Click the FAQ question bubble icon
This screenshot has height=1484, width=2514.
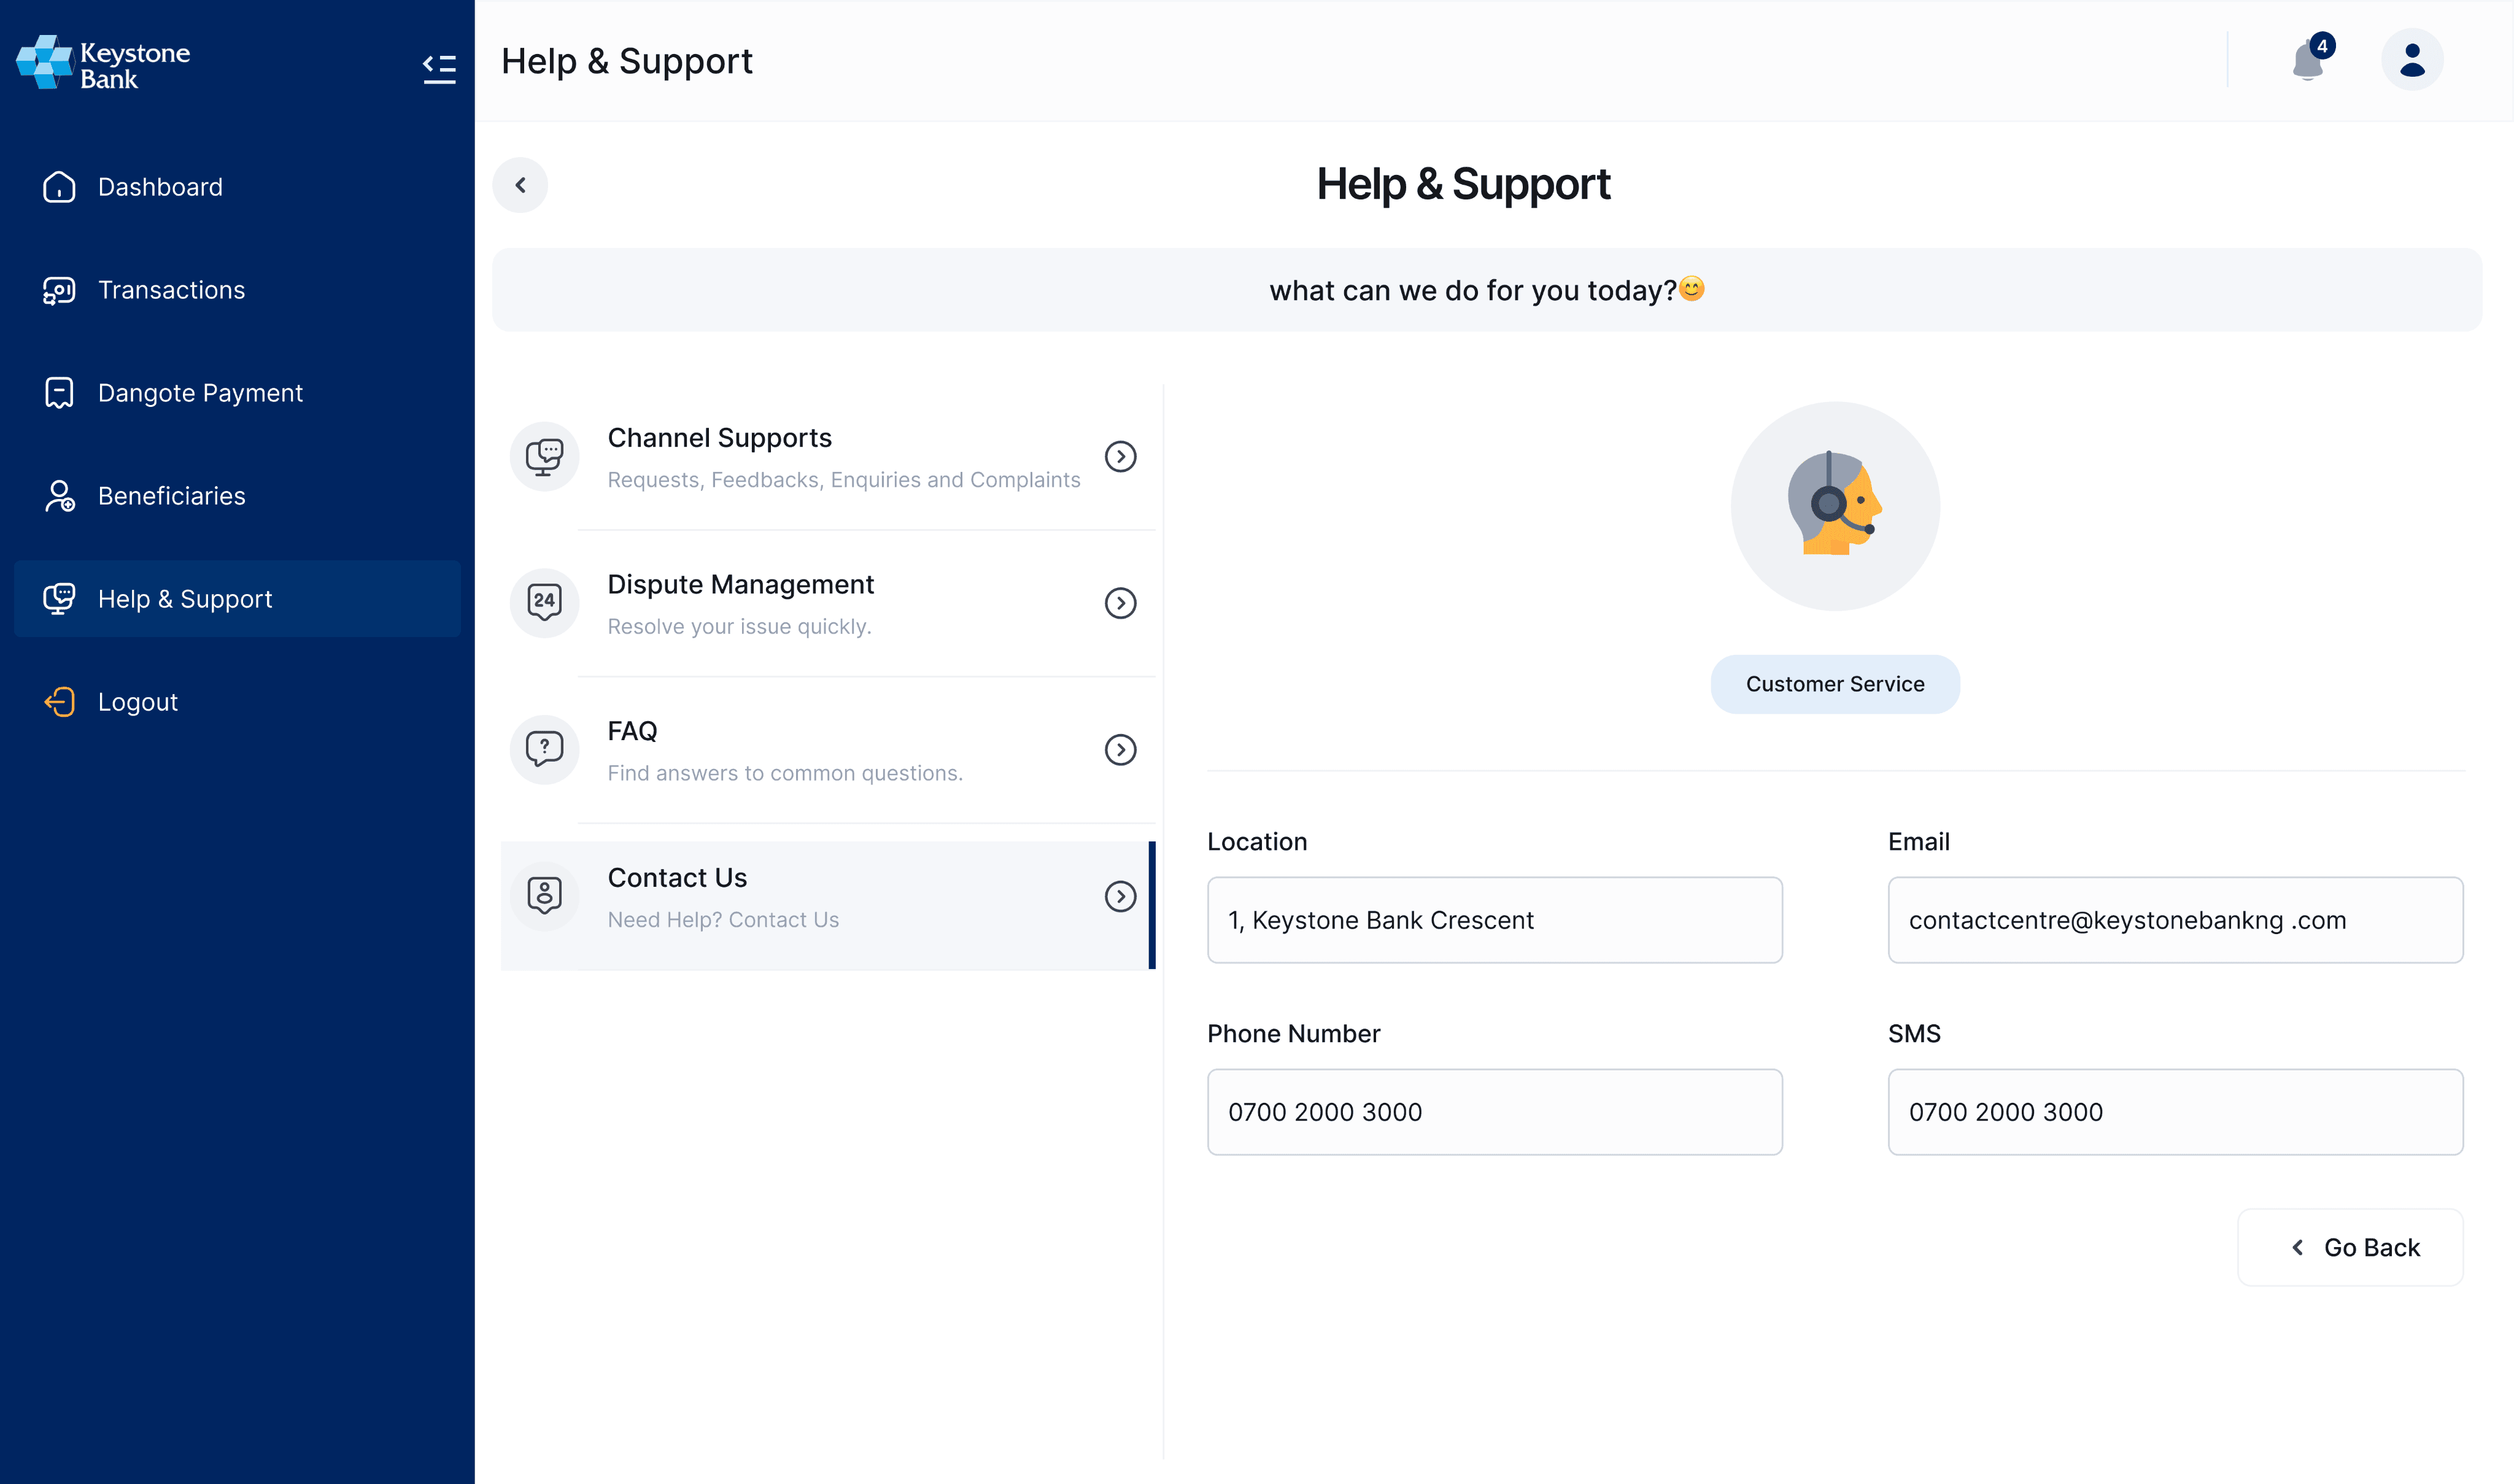[x=545, y=750]
